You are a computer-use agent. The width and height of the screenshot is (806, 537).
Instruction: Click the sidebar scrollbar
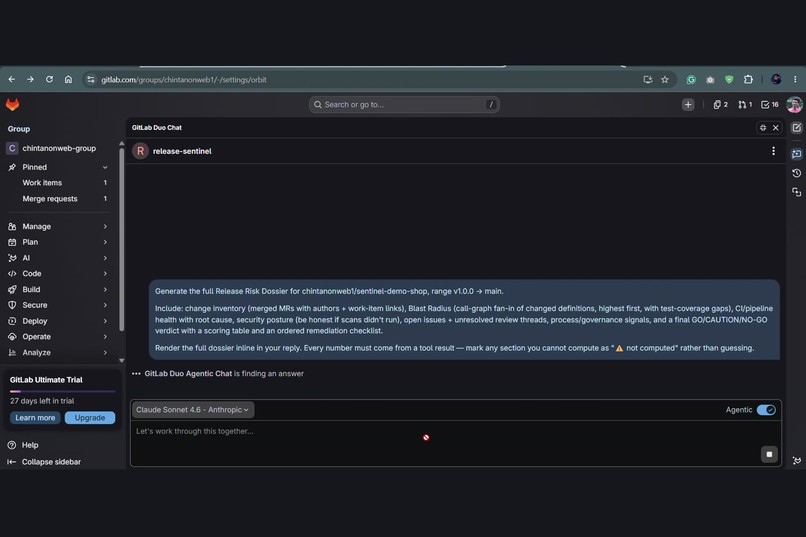pos(121,240)
